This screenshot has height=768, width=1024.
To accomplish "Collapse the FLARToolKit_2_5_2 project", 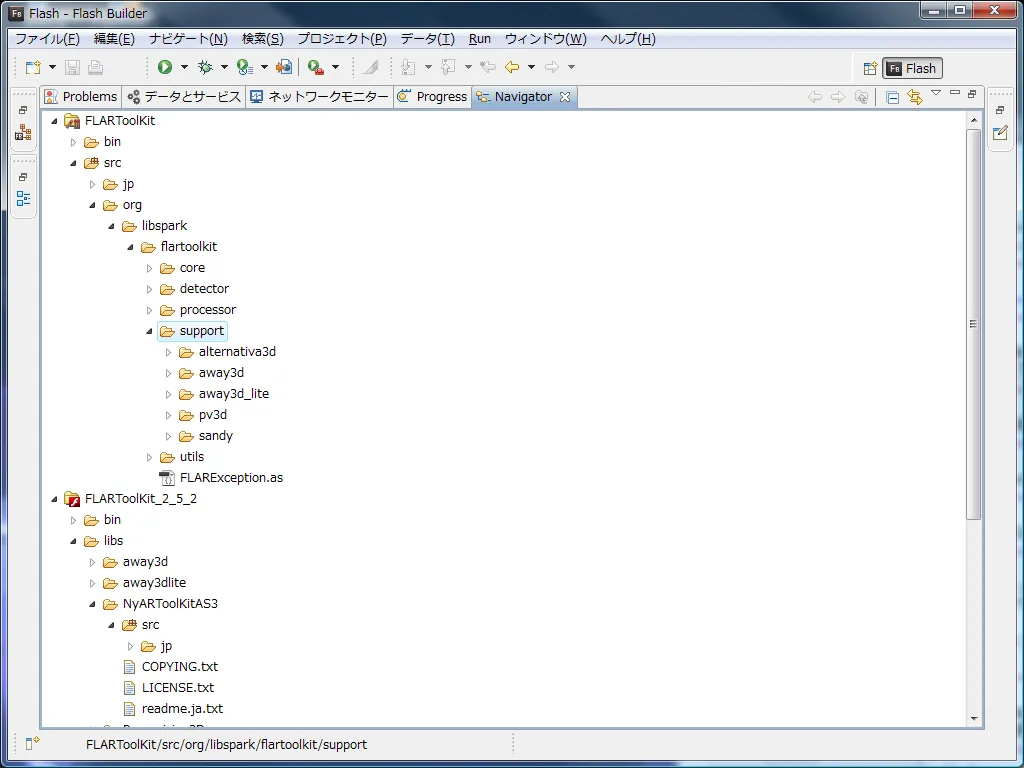I will point(54,499).
